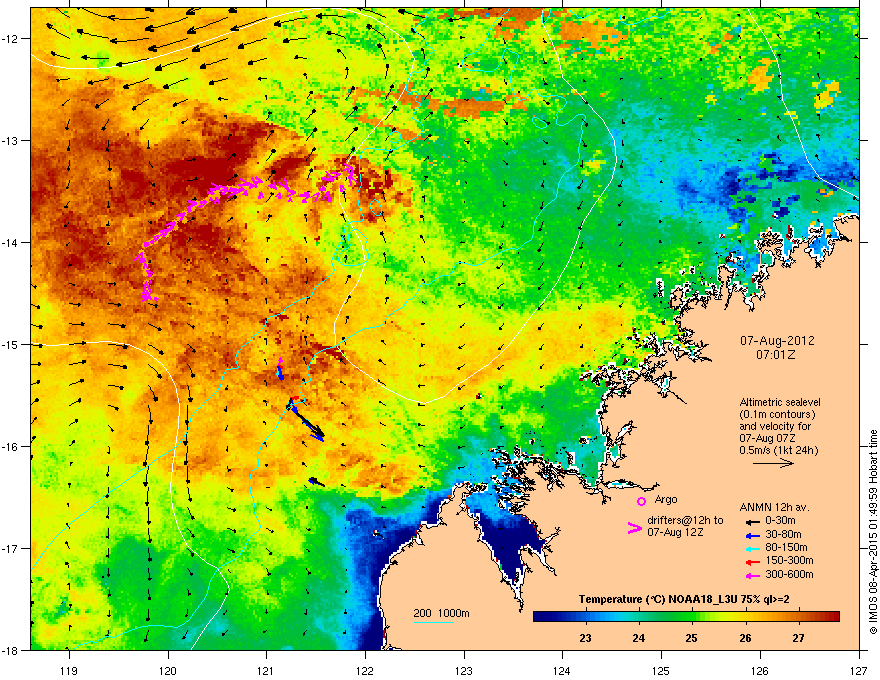Click the '120' longitude axis label
The height and width of the screenshot is (680, 880).
point(168,670)
